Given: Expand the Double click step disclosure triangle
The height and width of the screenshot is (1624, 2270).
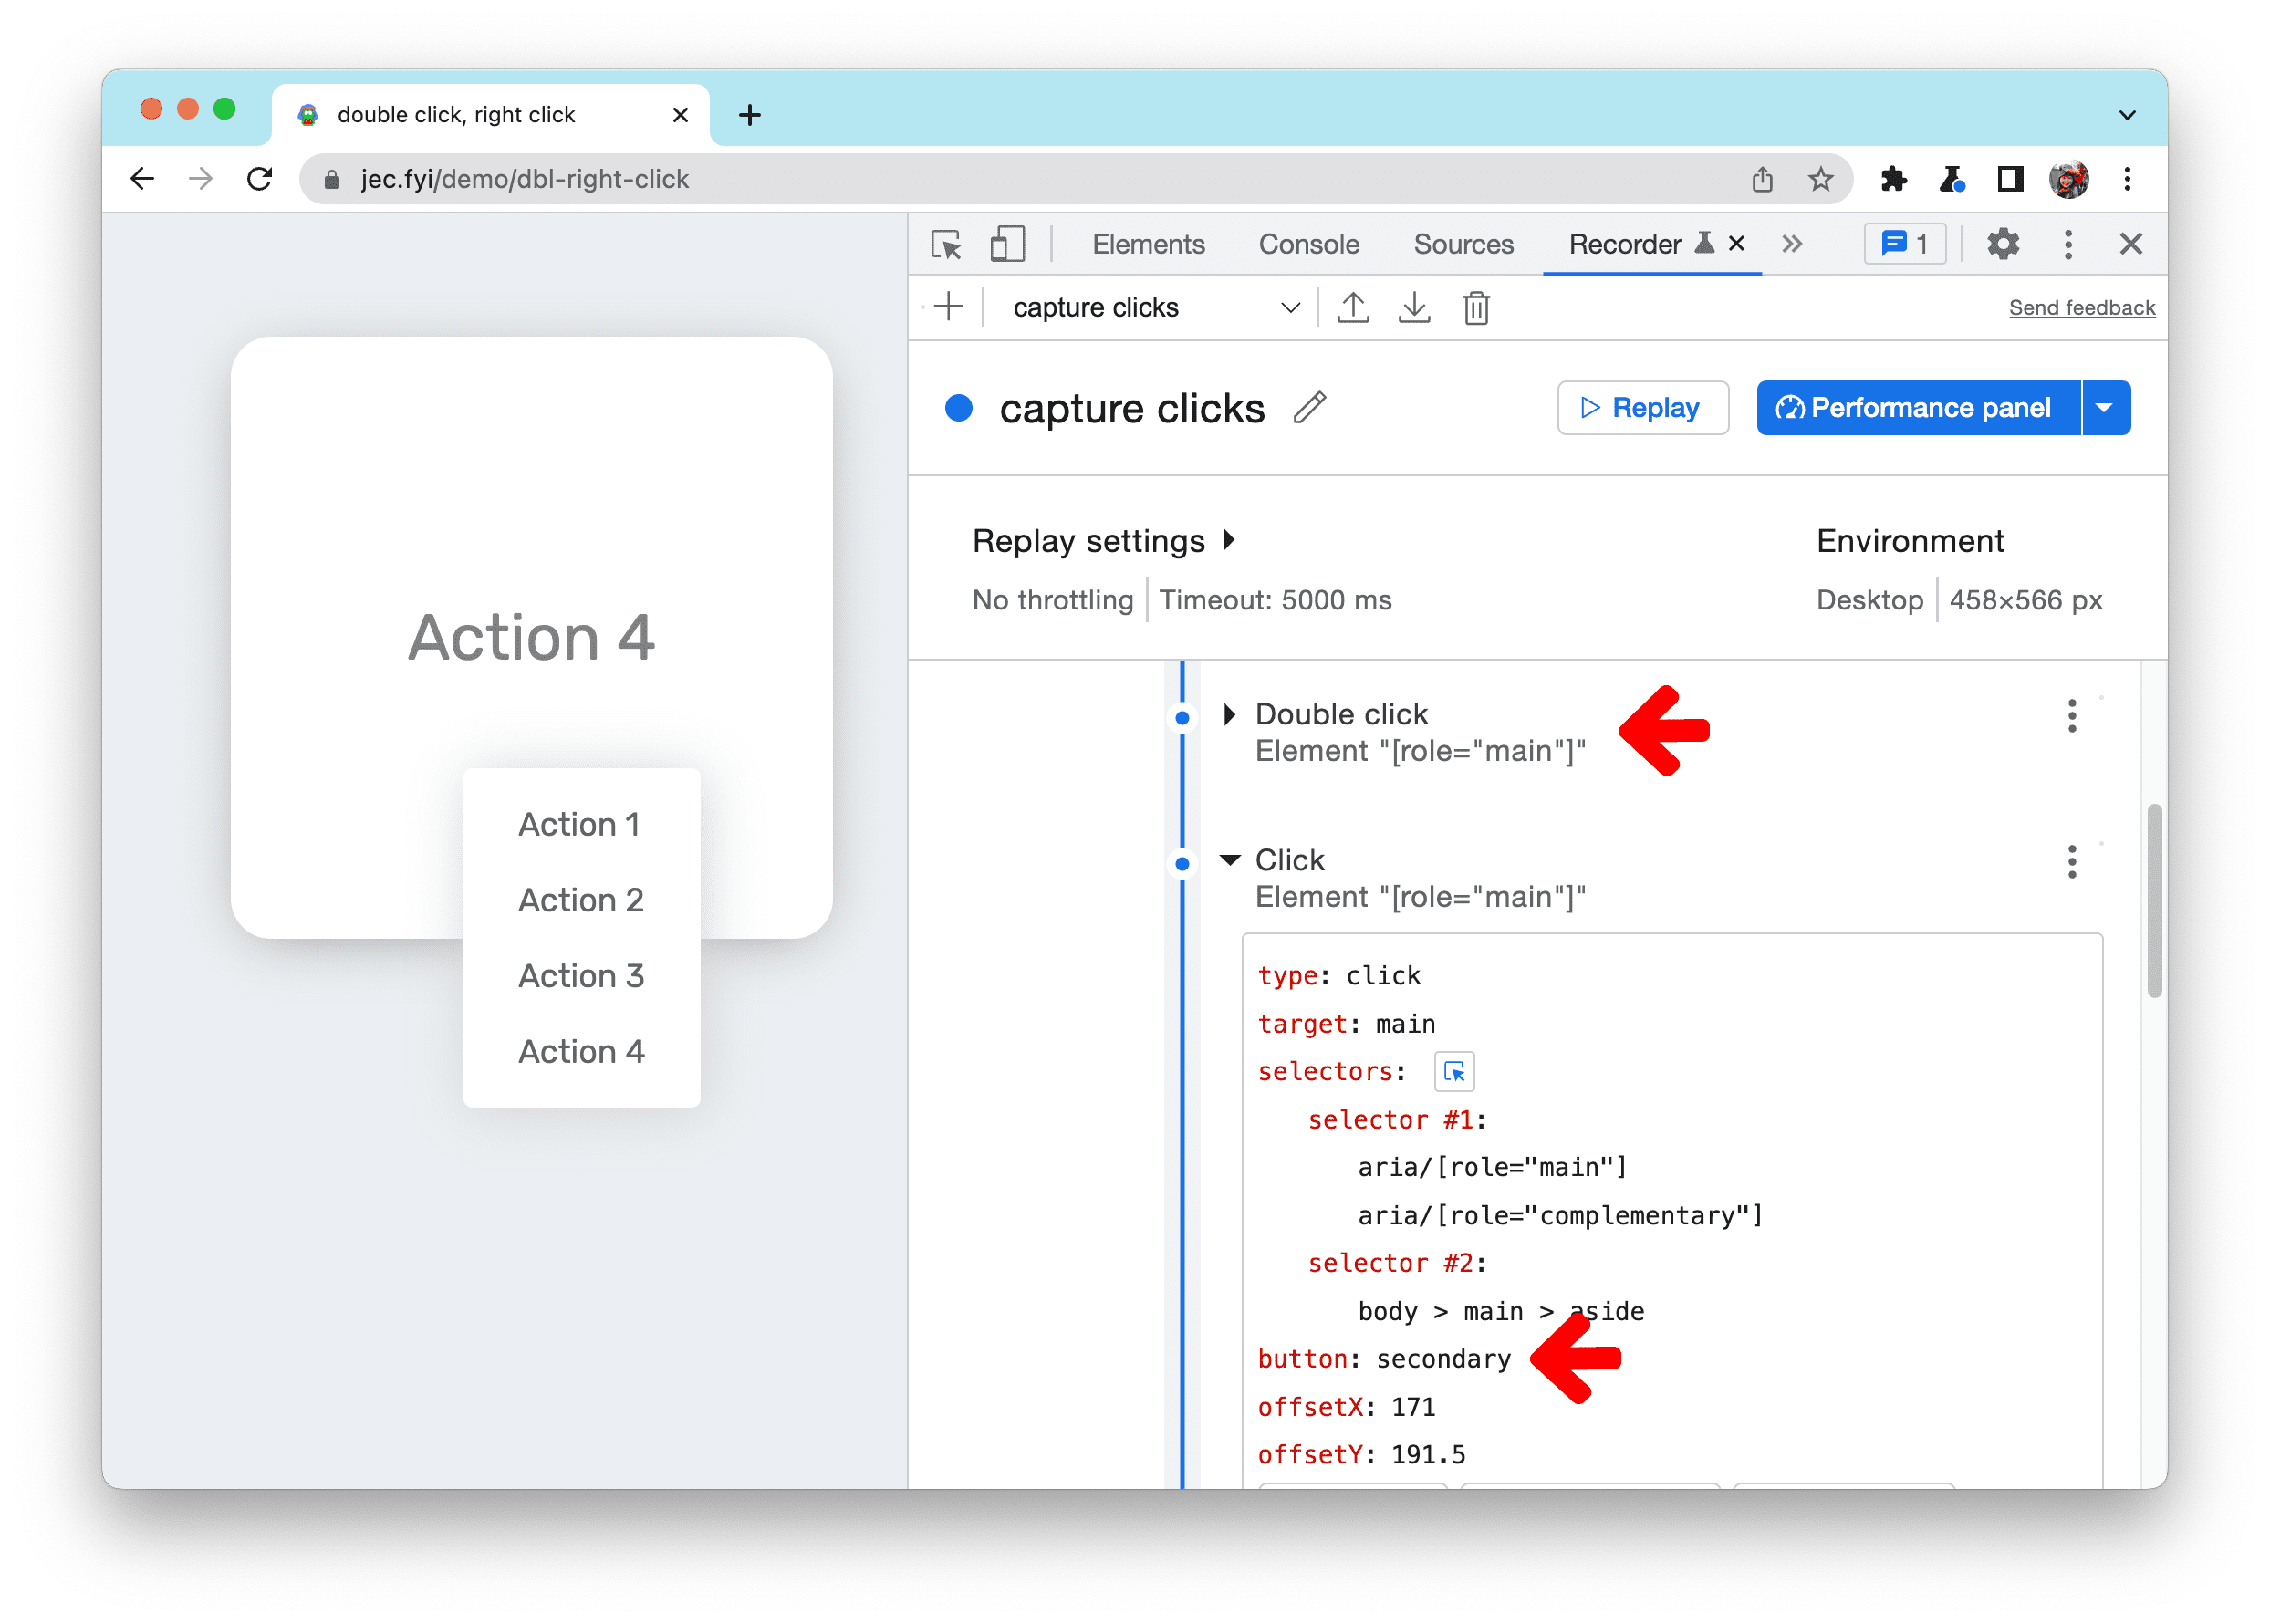Looking at the screenshot, I should (x=1230, y=712).
